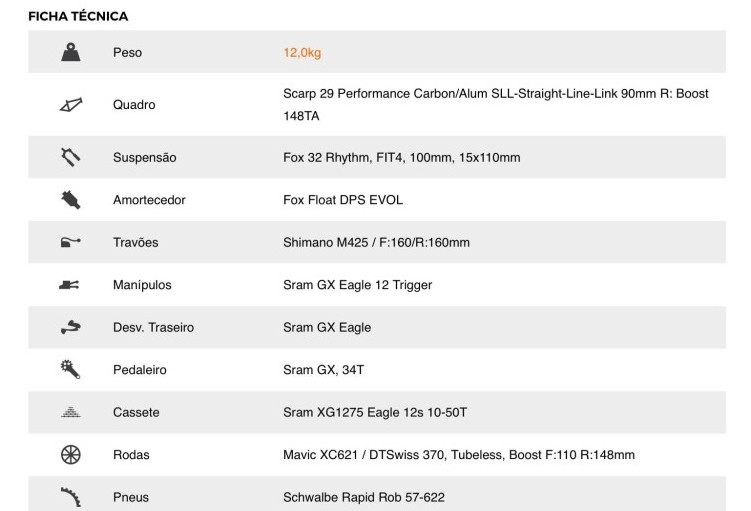Screen dimensions: 751x511
Task: Click the tire icon beside Pneus
Action: click(70, 496)
